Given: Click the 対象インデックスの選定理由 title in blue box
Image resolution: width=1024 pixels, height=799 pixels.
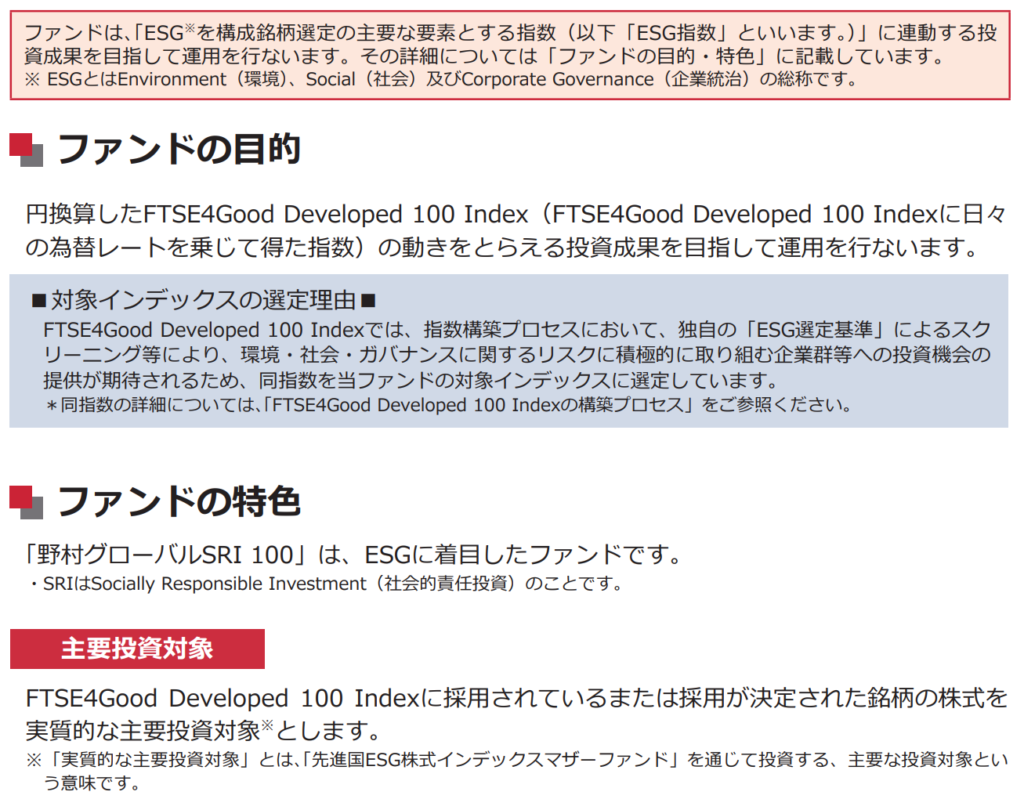Looking at the screenshot, I should [x=203, y=300].
